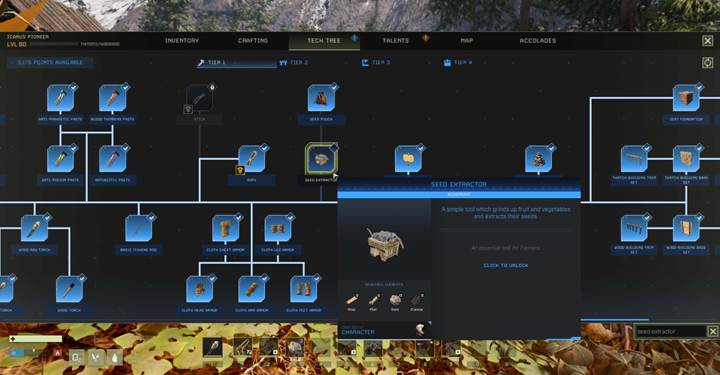
Task: Click the Stone ingredient in the tooltip
Action: [395, 300]
